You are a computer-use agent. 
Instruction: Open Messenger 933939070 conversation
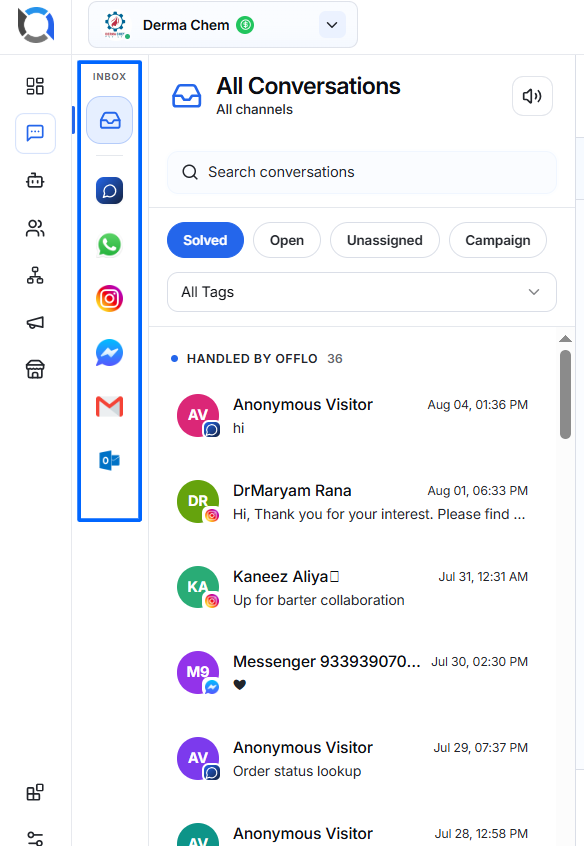click(352, 673)
